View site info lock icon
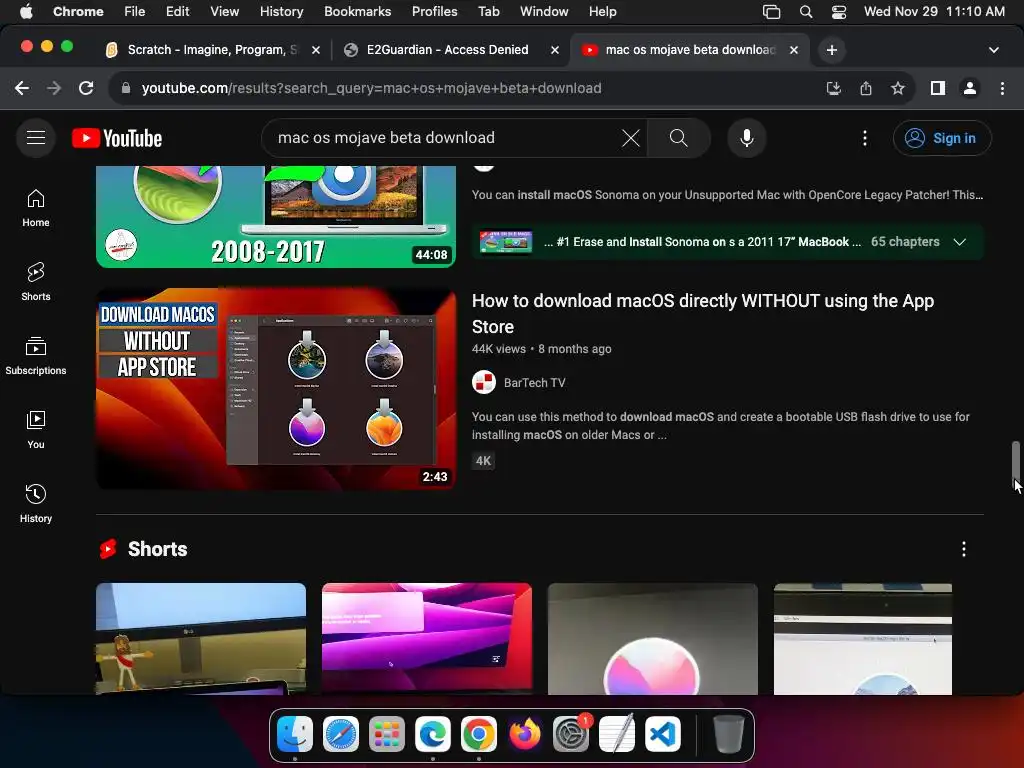This screenshot has height=768, width=1024. 125,88
